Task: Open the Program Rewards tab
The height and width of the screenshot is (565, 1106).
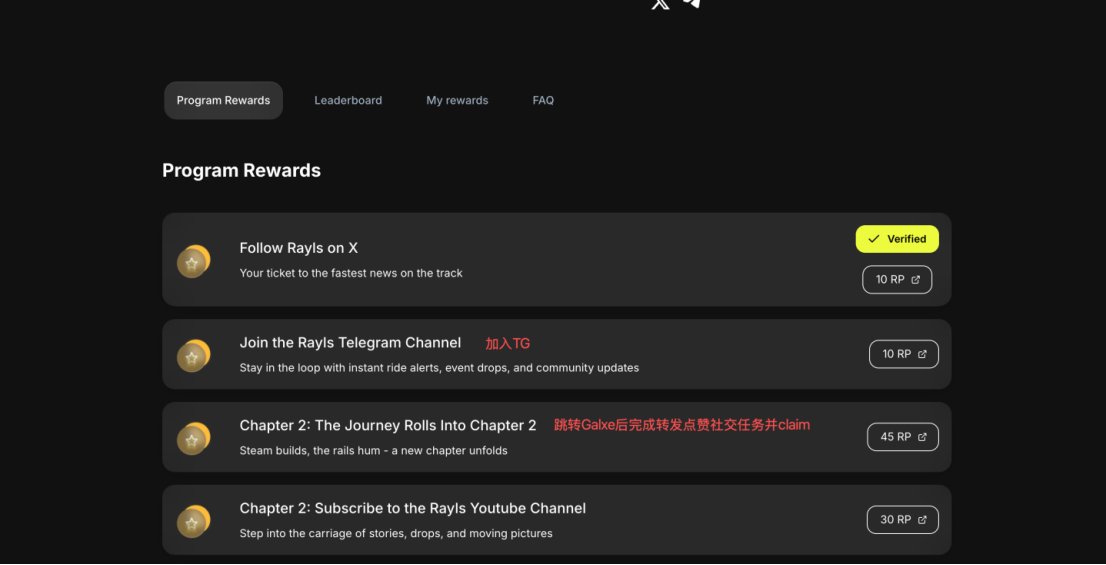Action: (223, 100)
